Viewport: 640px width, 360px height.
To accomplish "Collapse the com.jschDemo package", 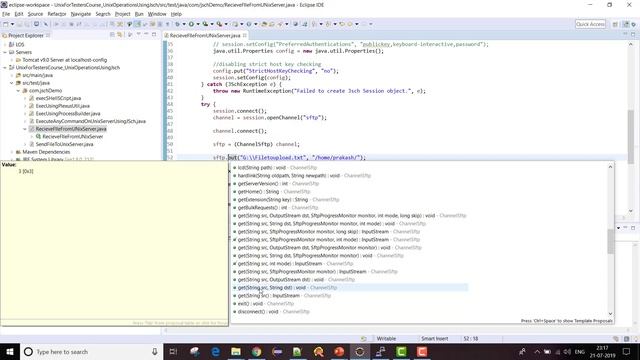I will [18, 91].
